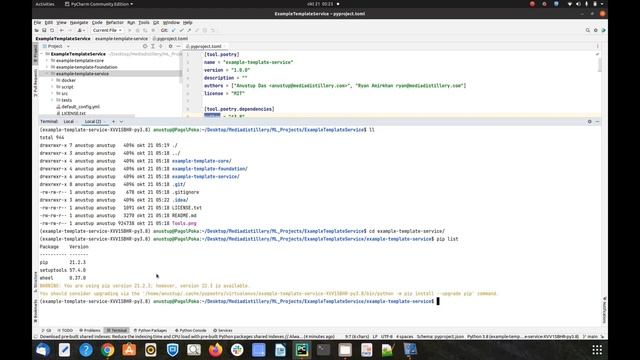The width and height of the screenshot is (640, 360).
Task: Open the View menu
Action: [x=61, y=22]
